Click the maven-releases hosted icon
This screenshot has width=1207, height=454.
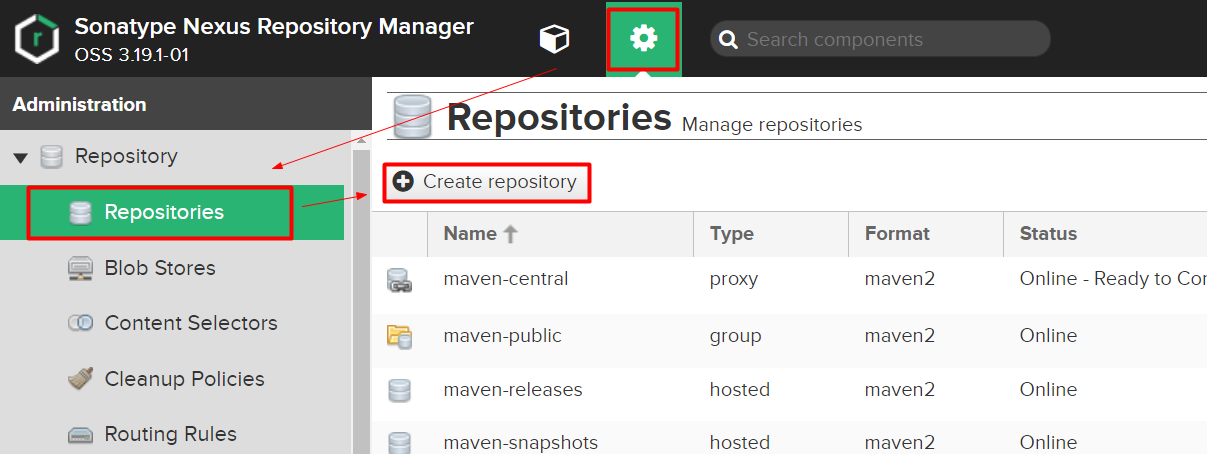point(399,390)
